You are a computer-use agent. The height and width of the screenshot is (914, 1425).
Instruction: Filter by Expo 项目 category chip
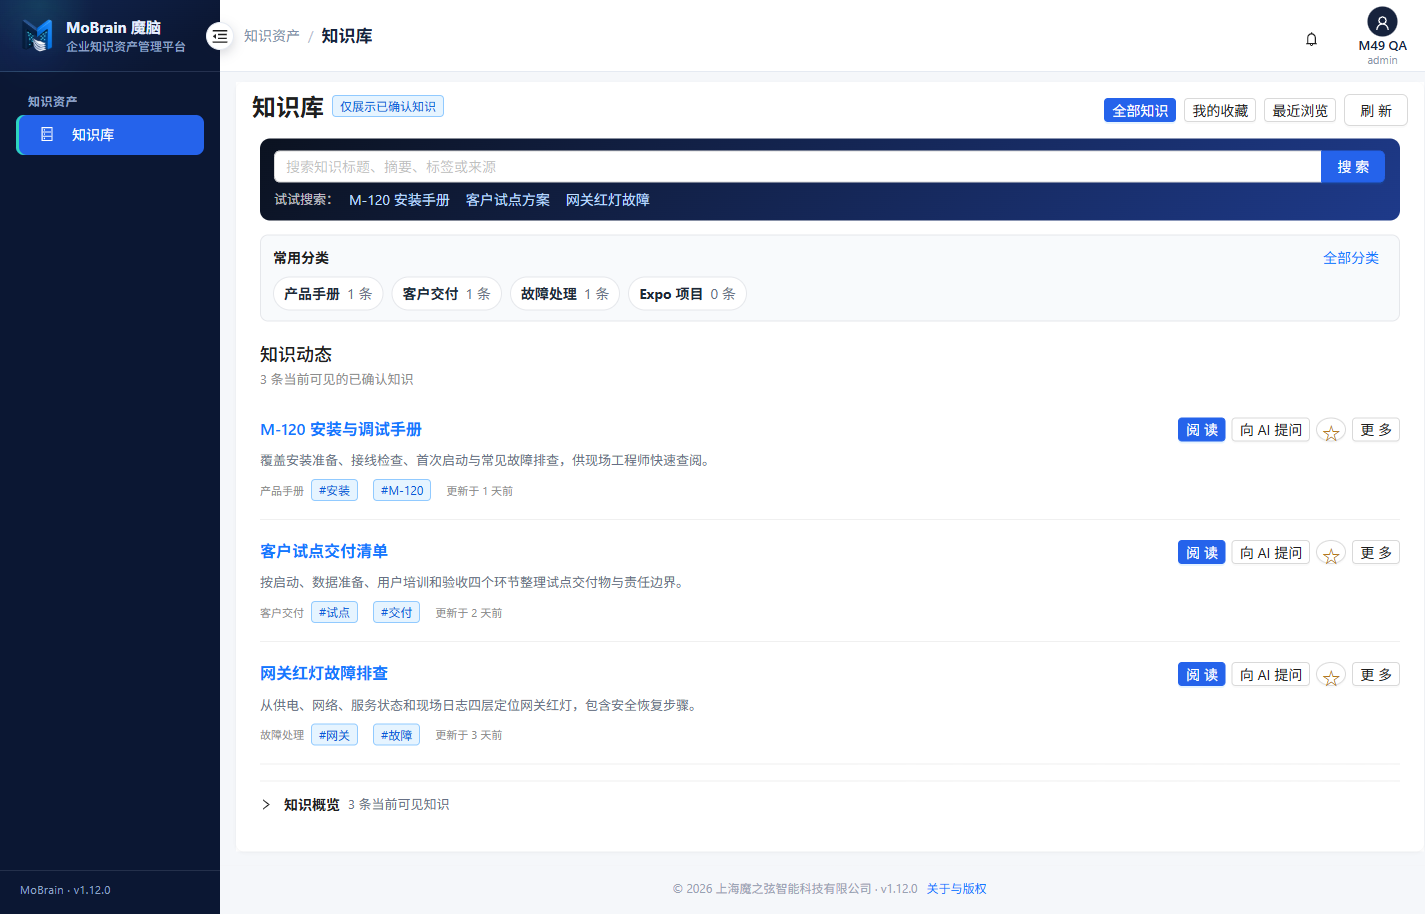[x=687, y=294]
